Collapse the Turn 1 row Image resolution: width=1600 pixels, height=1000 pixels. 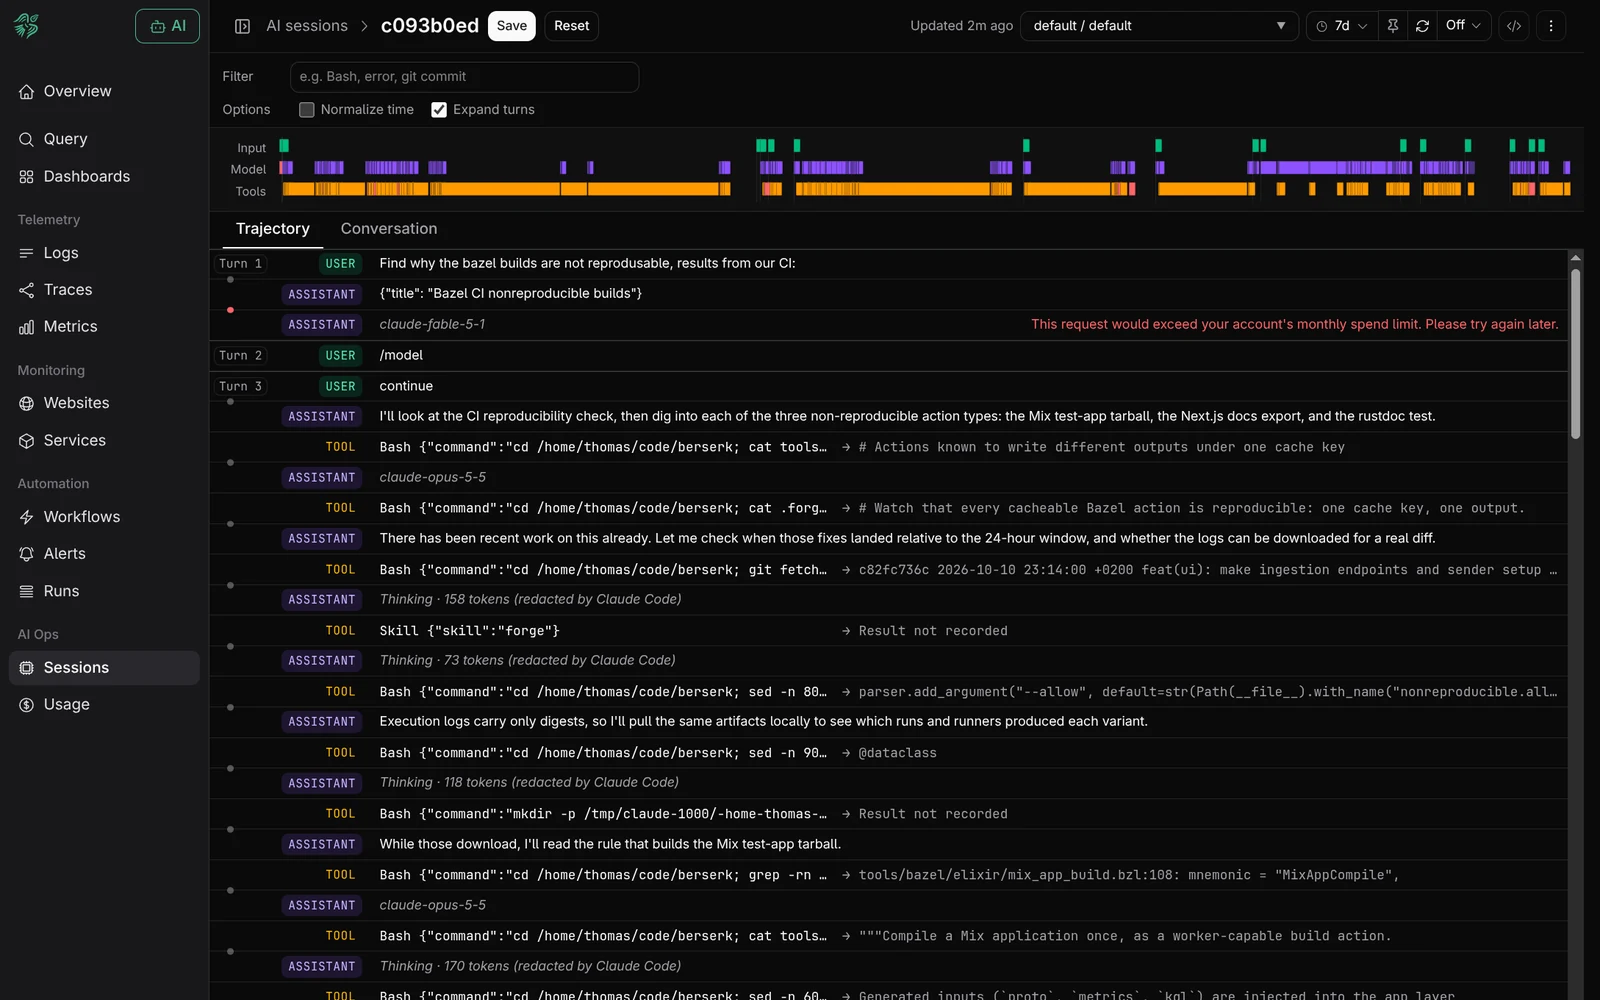[x=241, y=264]
